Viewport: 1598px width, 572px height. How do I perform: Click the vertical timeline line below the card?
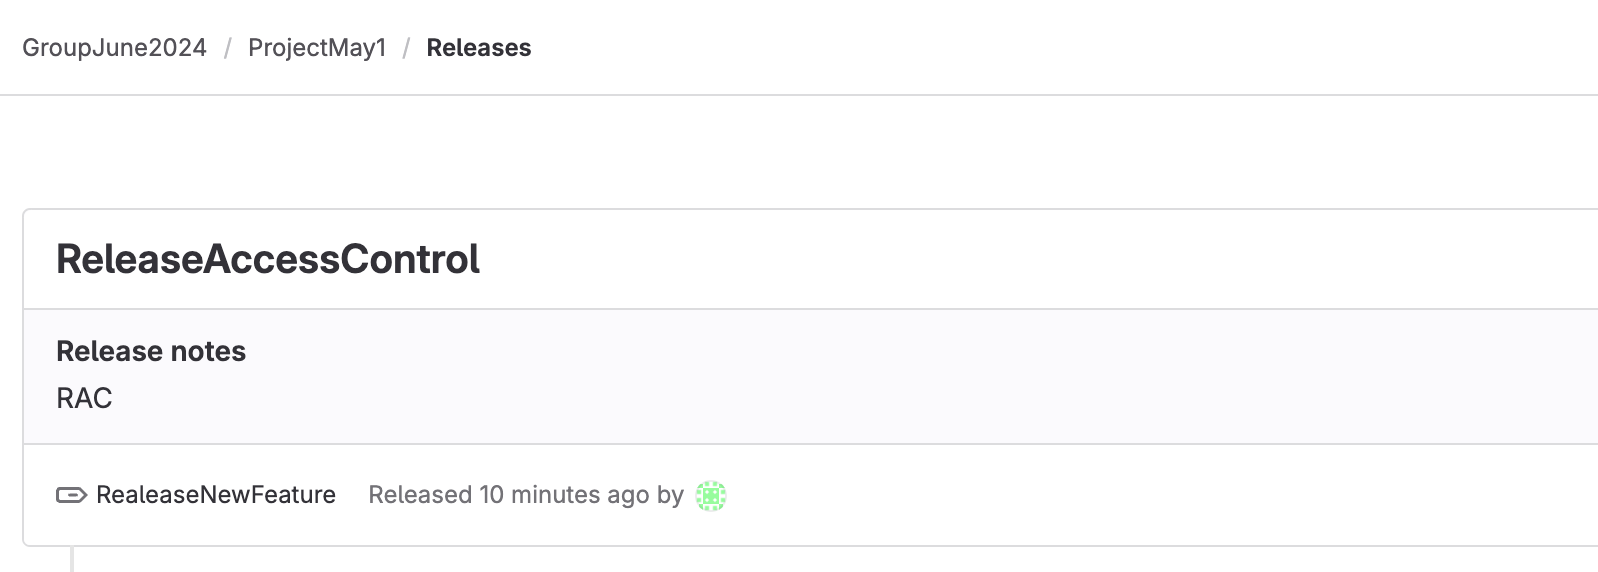click(72, 560)
